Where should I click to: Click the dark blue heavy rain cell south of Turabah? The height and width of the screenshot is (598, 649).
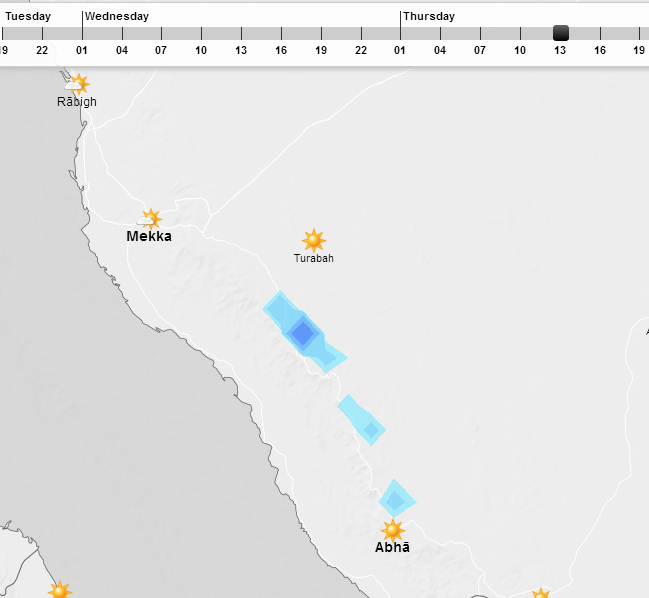[x=303, y=333]
